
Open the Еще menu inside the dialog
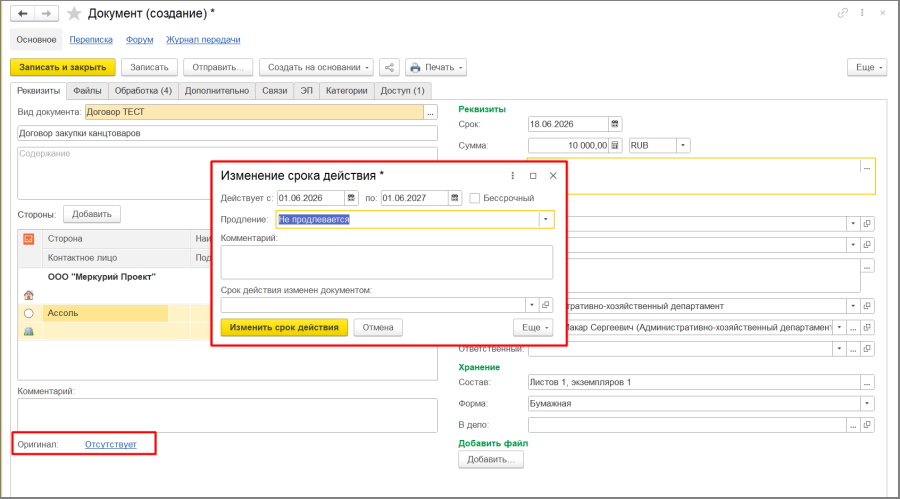[533, 327]
